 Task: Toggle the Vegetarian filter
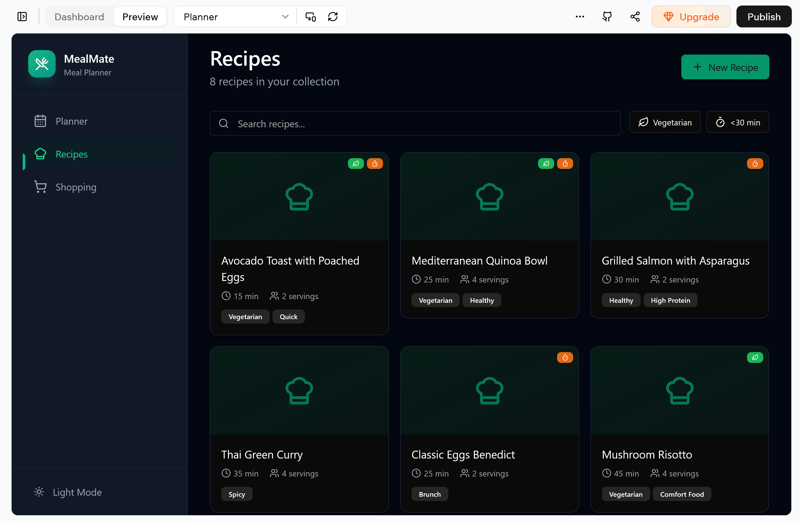(x=665, y=123)
